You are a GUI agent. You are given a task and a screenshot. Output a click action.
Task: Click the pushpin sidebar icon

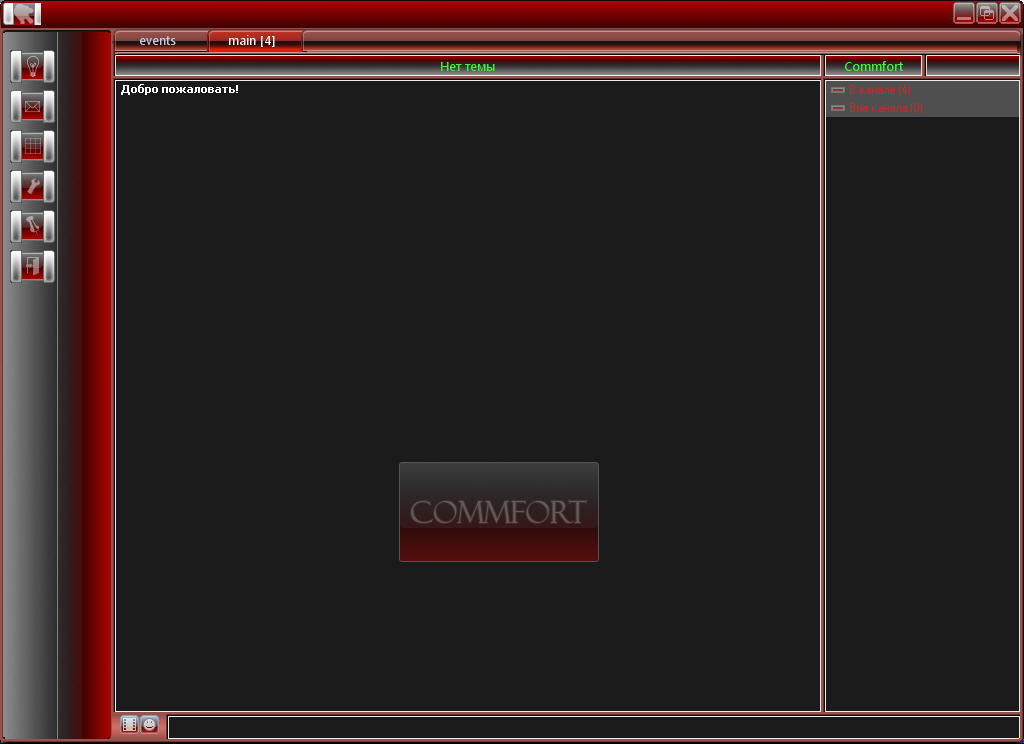(33, 227)
